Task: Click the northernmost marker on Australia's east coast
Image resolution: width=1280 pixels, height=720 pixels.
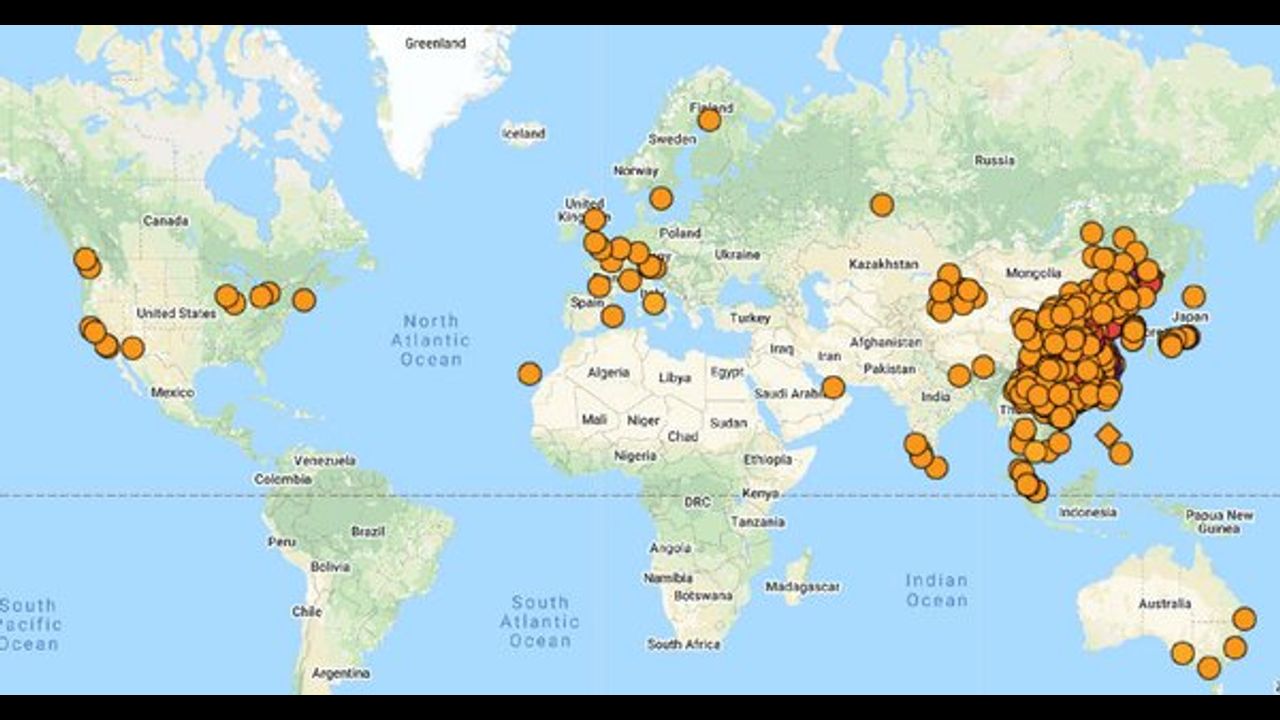Action: [x=1244, y=619]
